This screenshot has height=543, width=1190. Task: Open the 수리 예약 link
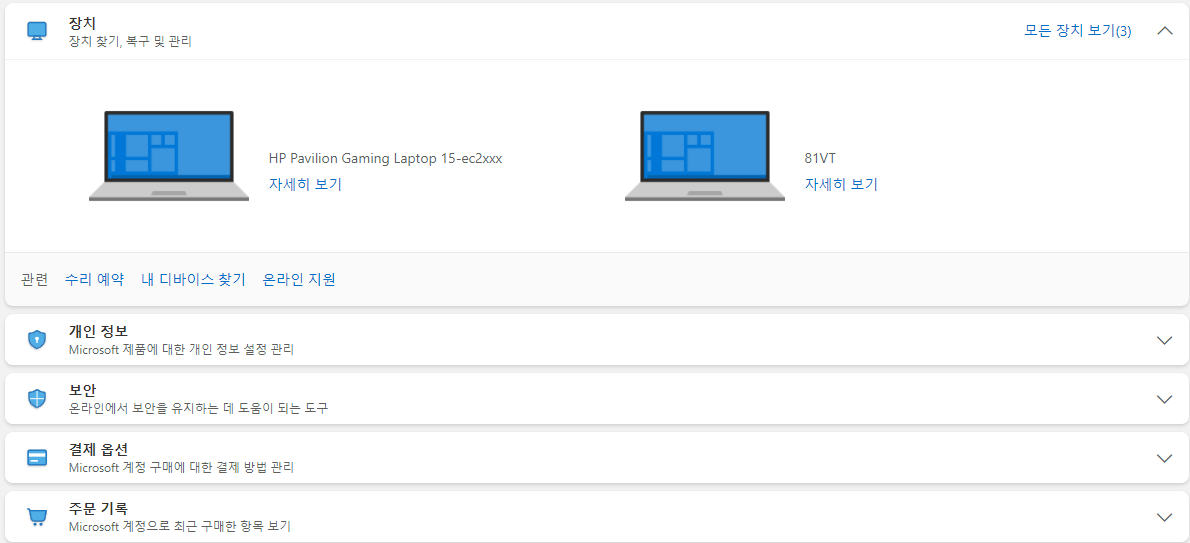coord(94,279)
